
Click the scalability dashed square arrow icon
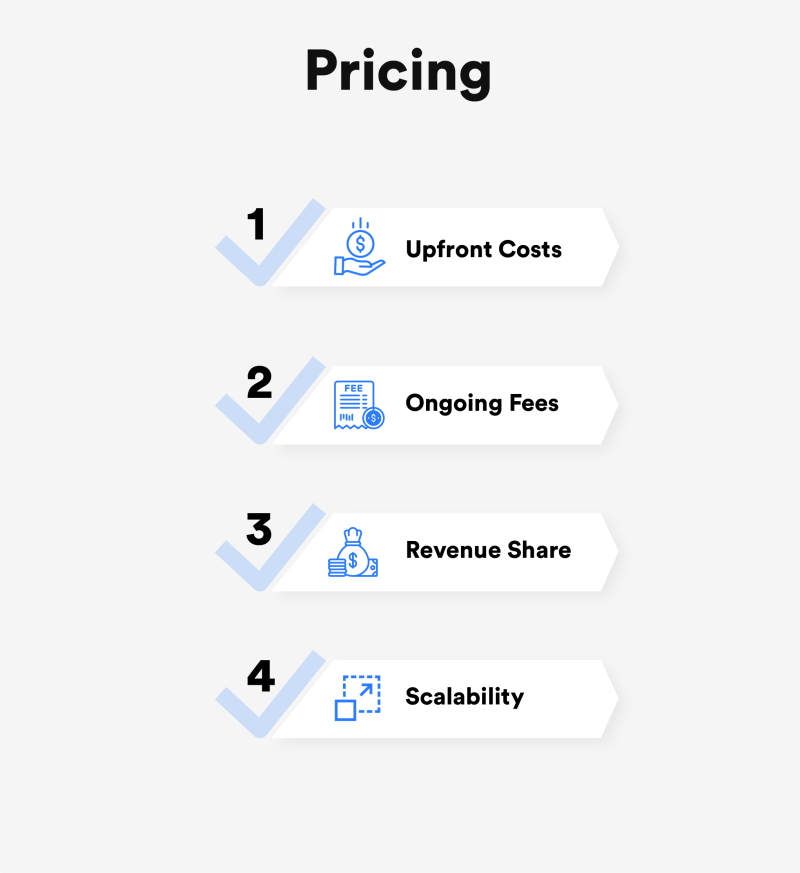tap(357, 698)
